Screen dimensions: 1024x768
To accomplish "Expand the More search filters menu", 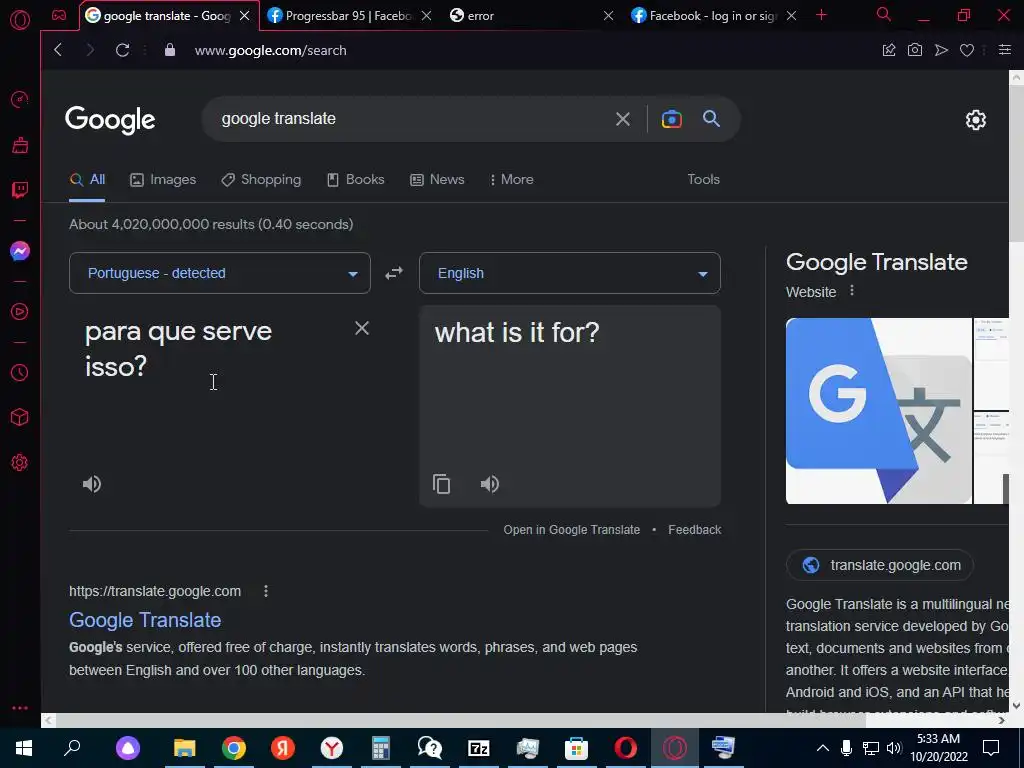I will 511,180.
